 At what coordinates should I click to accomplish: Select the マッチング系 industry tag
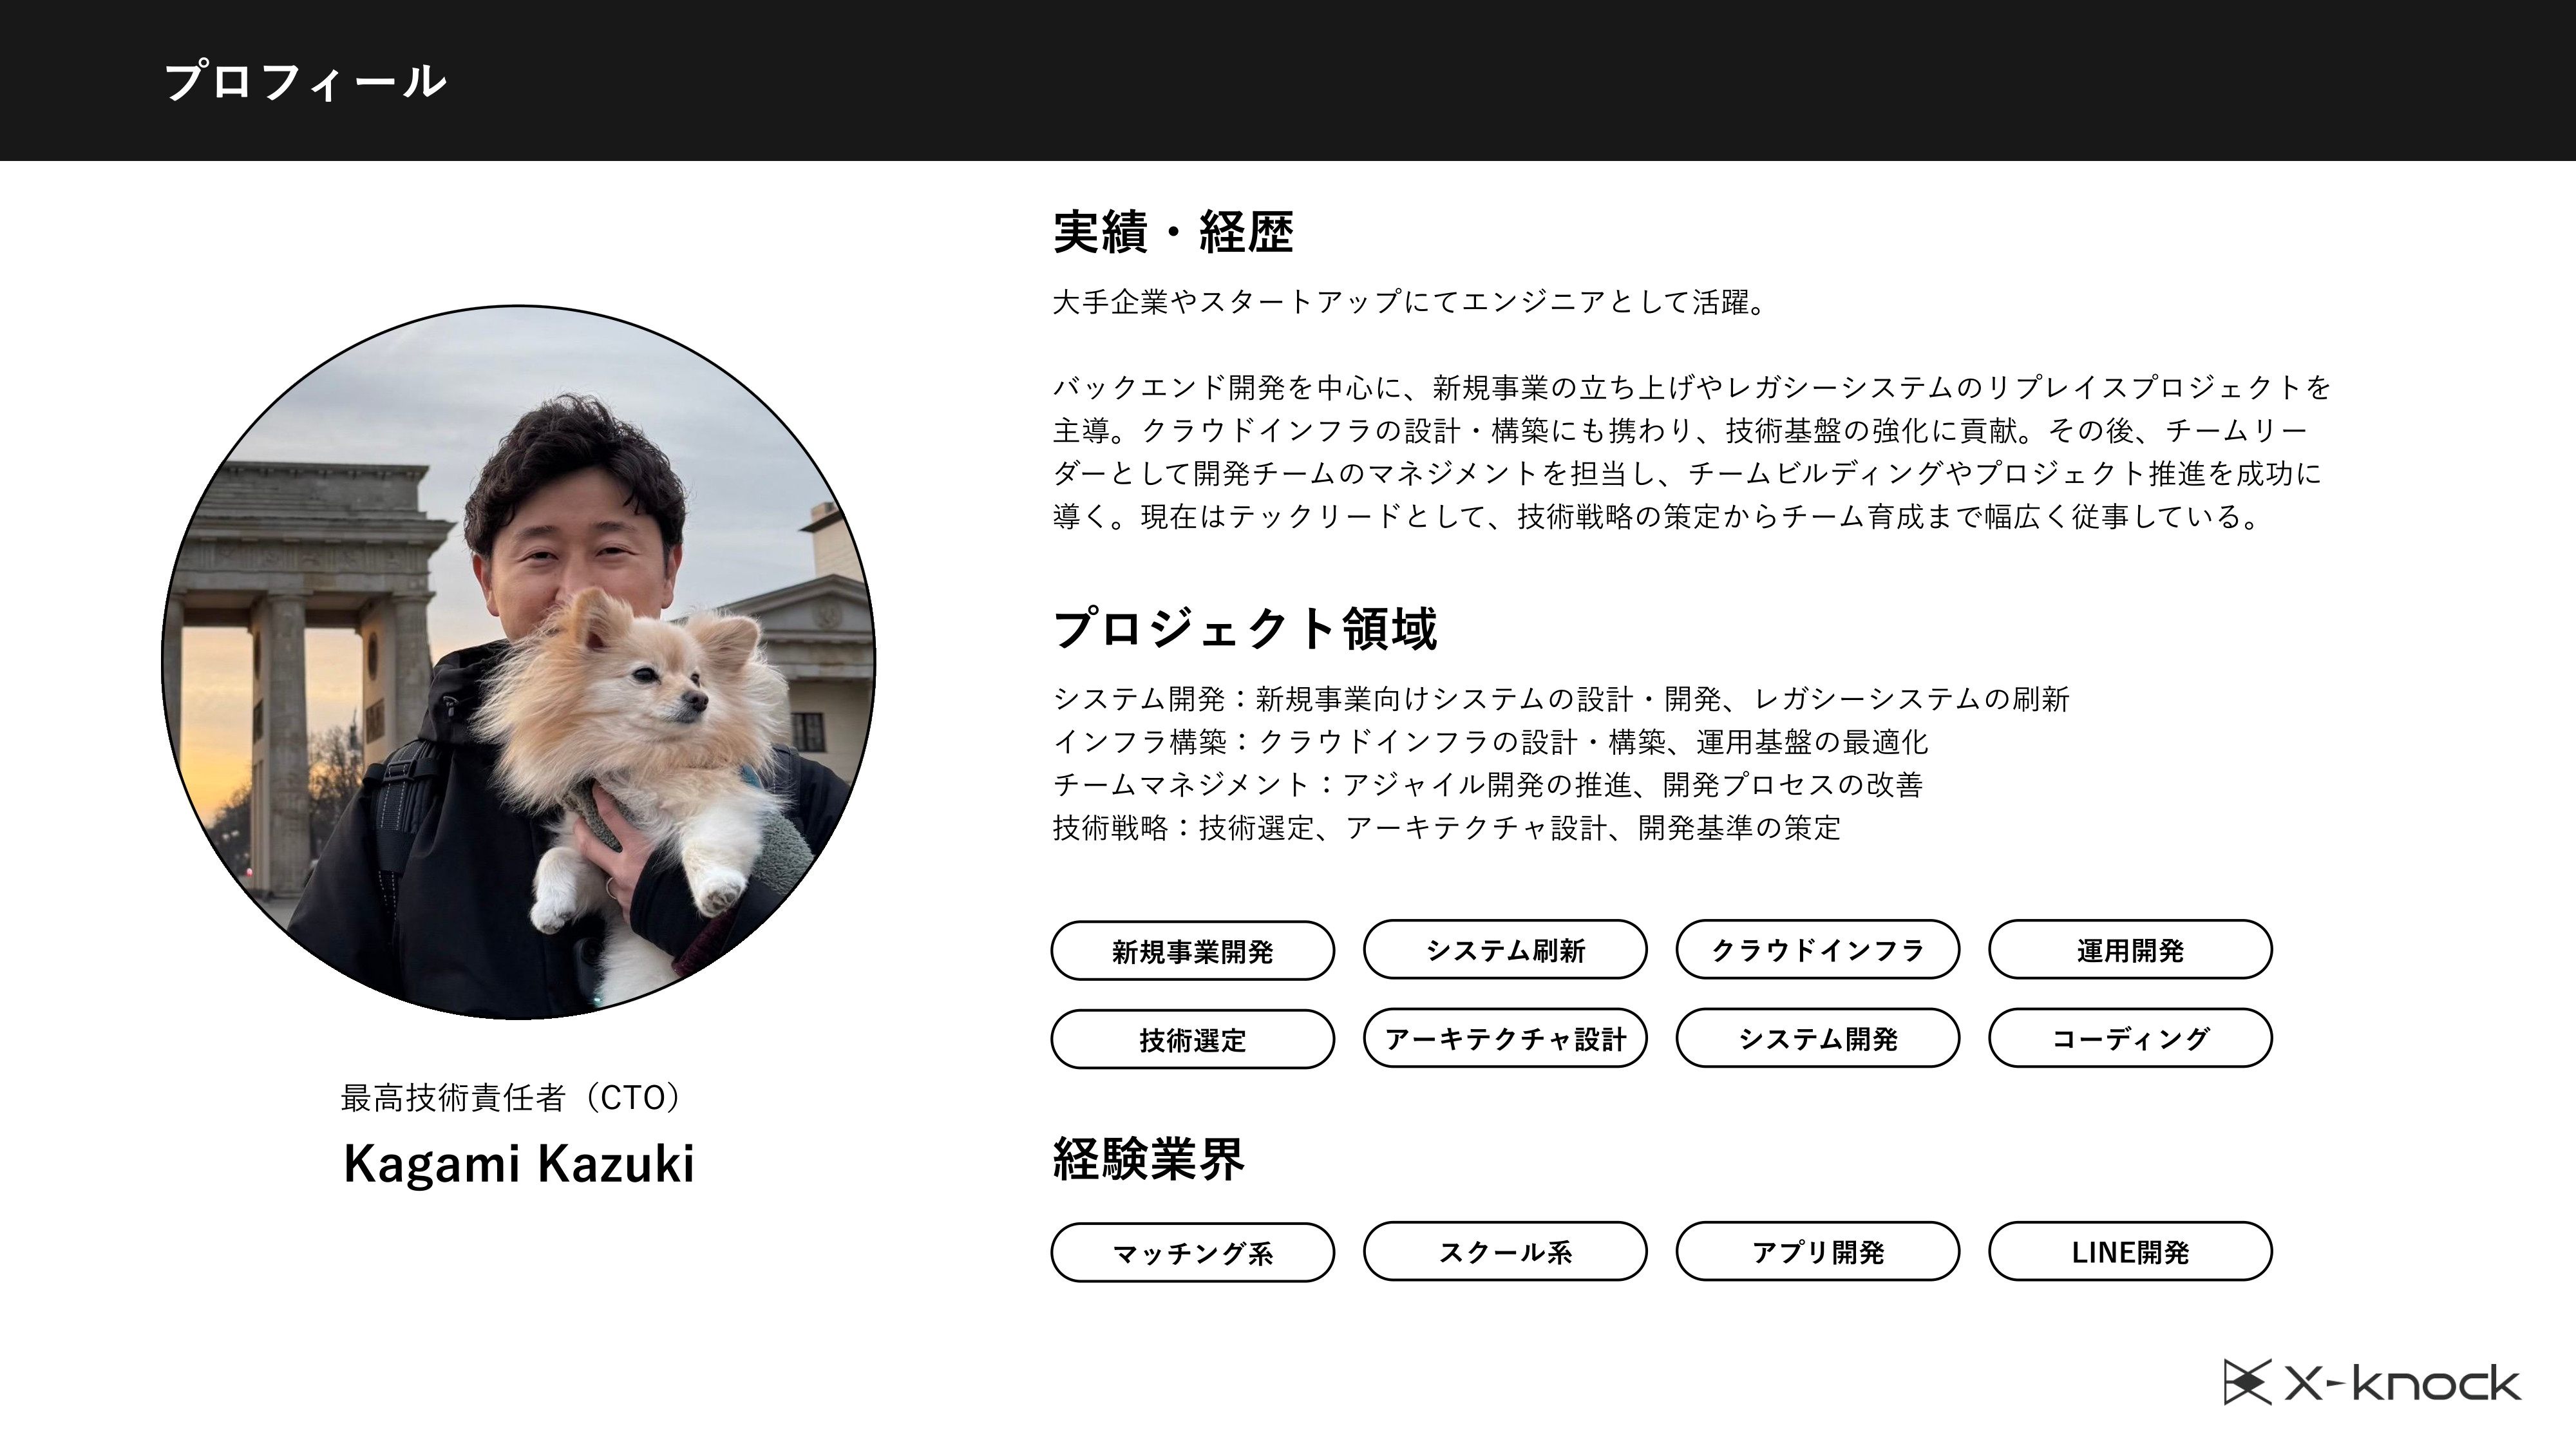1192,1252
